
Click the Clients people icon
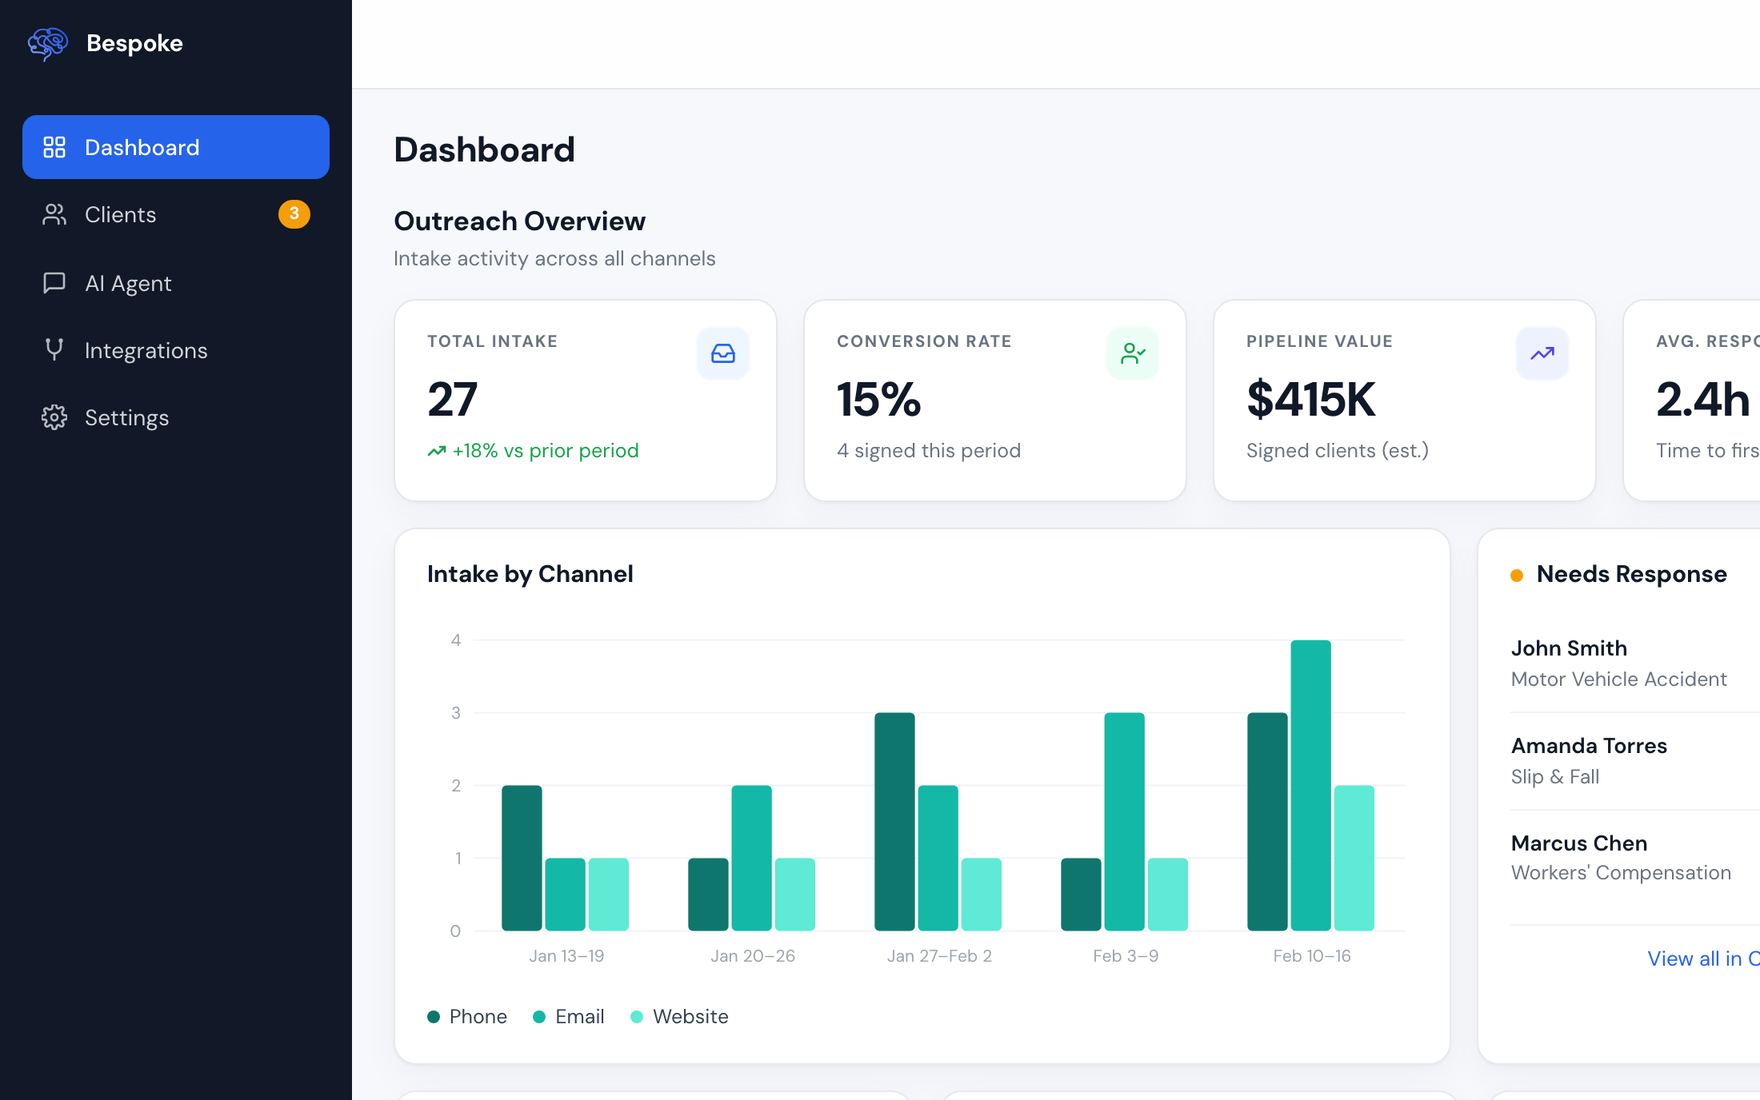click(54, 214)
